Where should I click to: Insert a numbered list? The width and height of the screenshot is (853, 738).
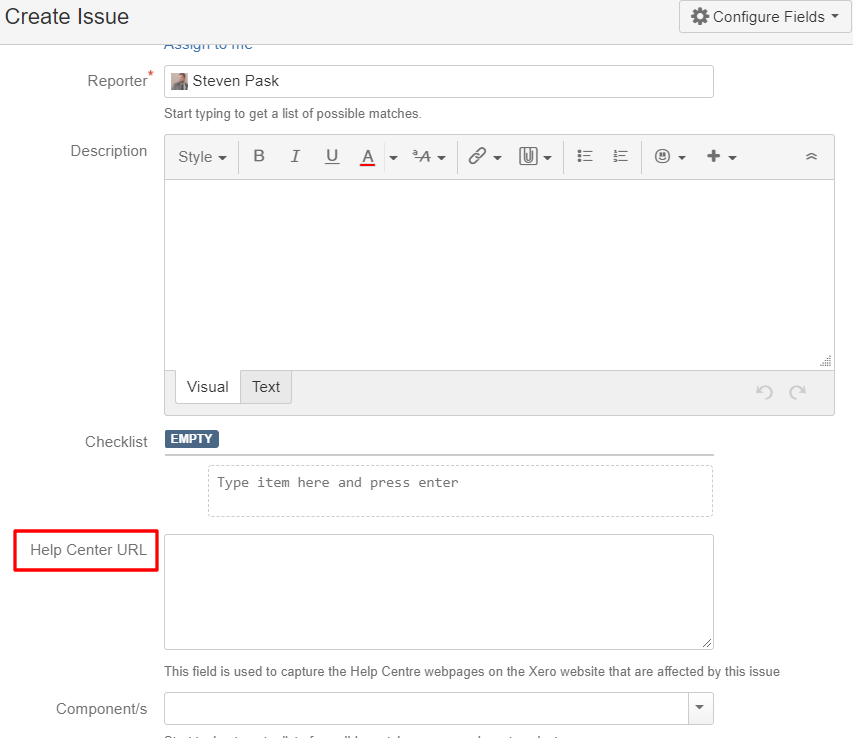coord(620,156)
